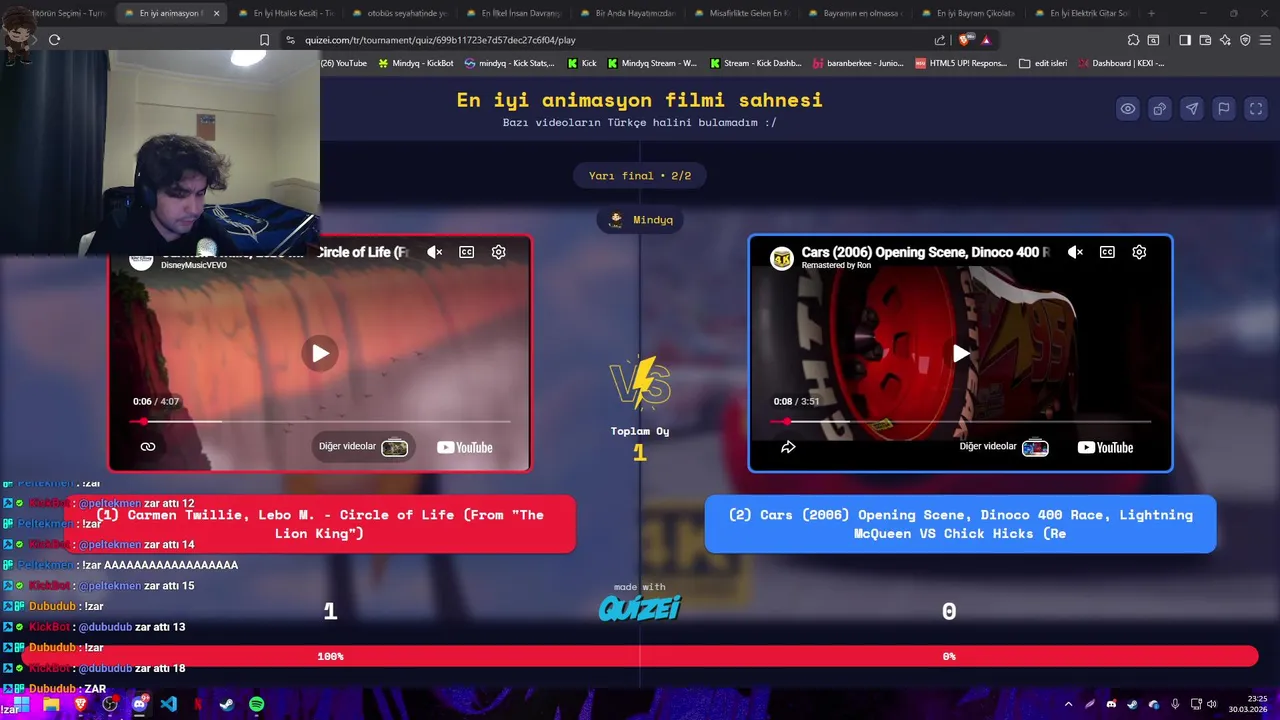Open YouTube logo on Circle of Life player

pyautogui.click(x=465, y=447)
